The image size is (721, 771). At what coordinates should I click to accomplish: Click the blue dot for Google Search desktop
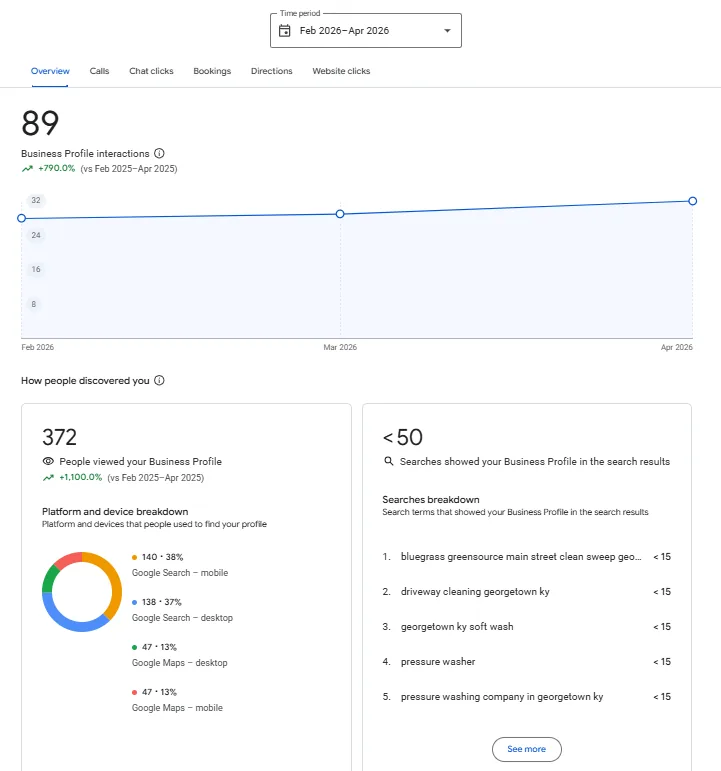pyautogui.click(x=134, y=602)
